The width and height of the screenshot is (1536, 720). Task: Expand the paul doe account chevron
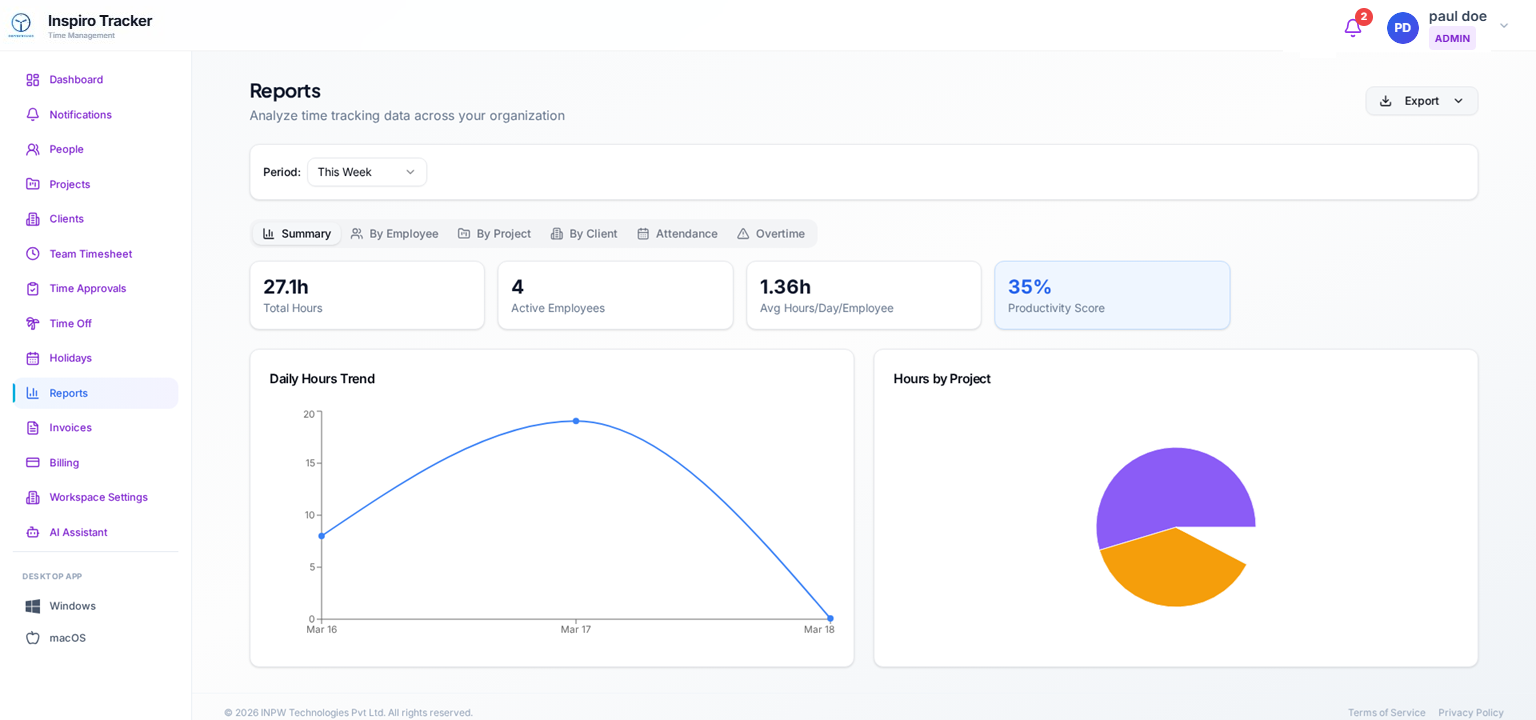point(1503,26)
